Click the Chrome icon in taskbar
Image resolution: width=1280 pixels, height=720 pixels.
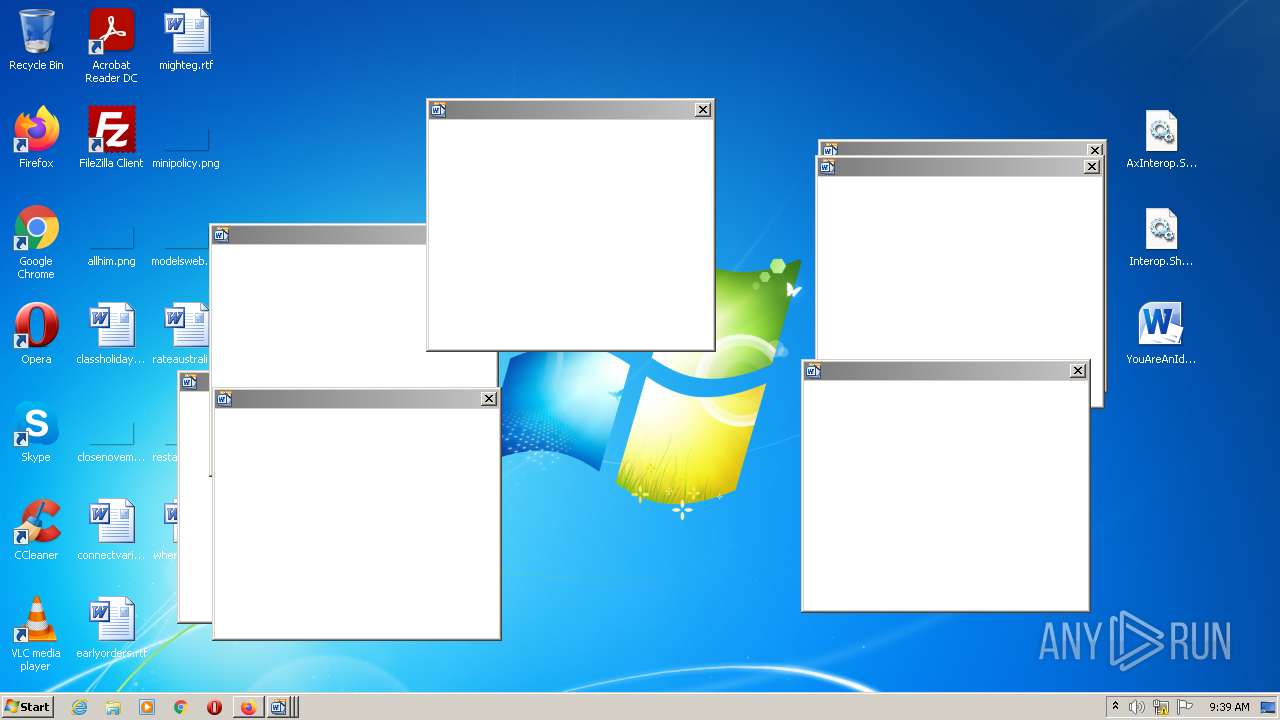[x=181, y=707]
